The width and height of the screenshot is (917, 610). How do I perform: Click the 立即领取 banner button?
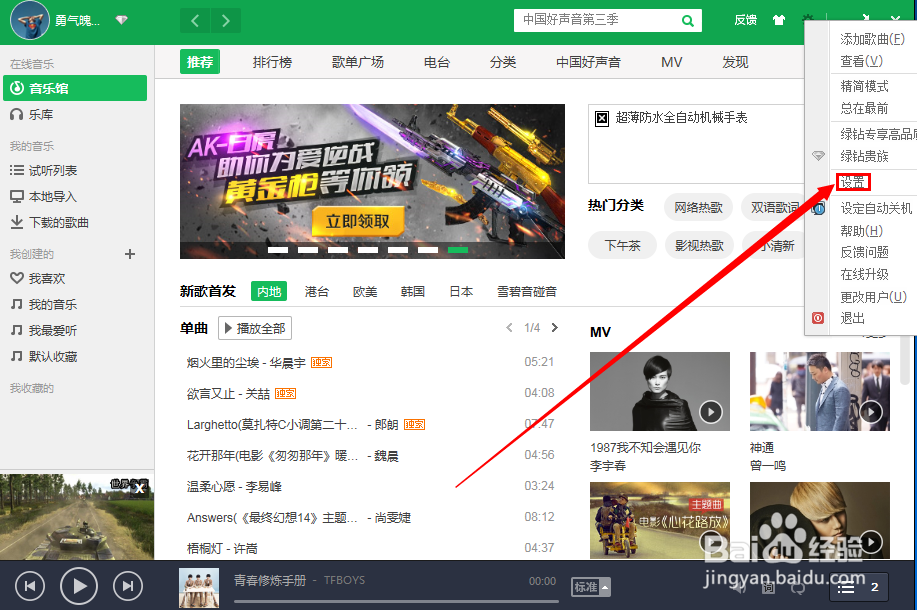coord(357,222)
